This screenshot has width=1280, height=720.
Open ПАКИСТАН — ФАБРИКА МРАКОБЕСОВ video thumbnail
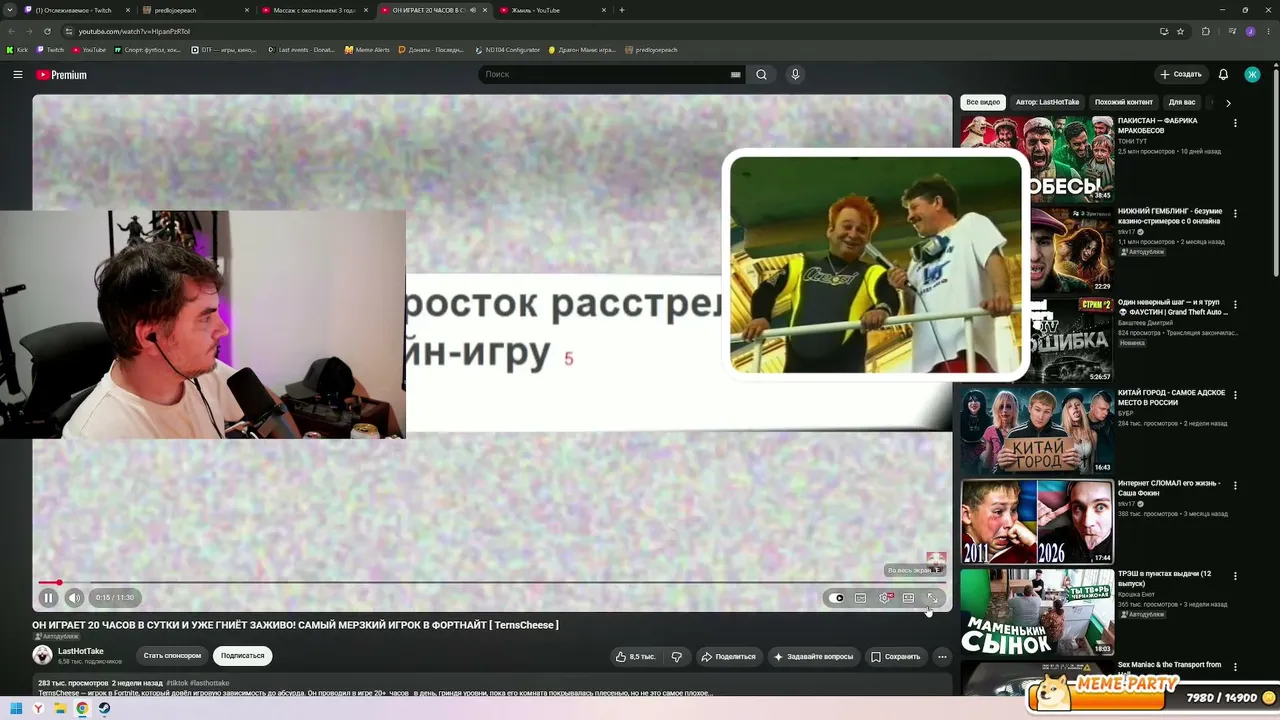click(1037, 159)
